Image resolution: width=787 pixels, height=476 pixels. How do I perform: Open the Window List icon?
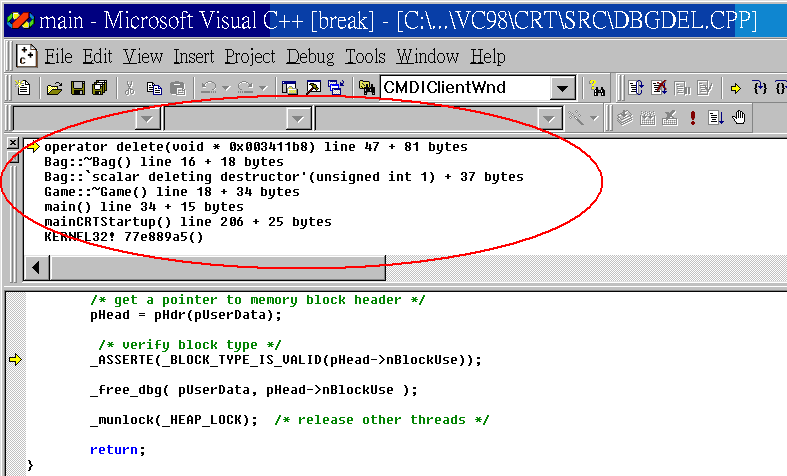click(x=336, y=88)
